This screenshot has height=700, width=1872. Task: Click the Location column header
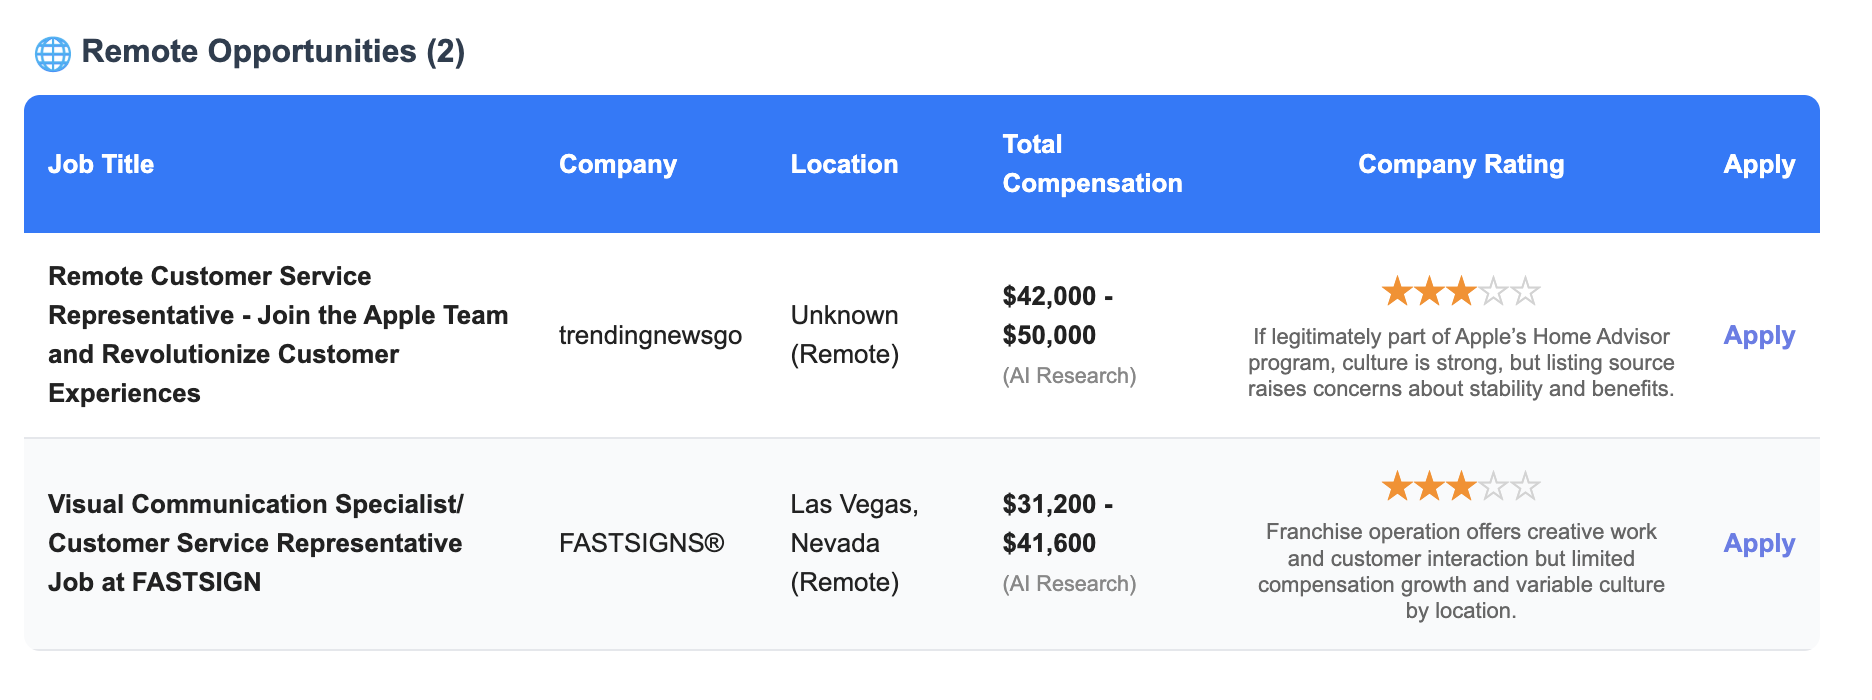coord(844,164)
